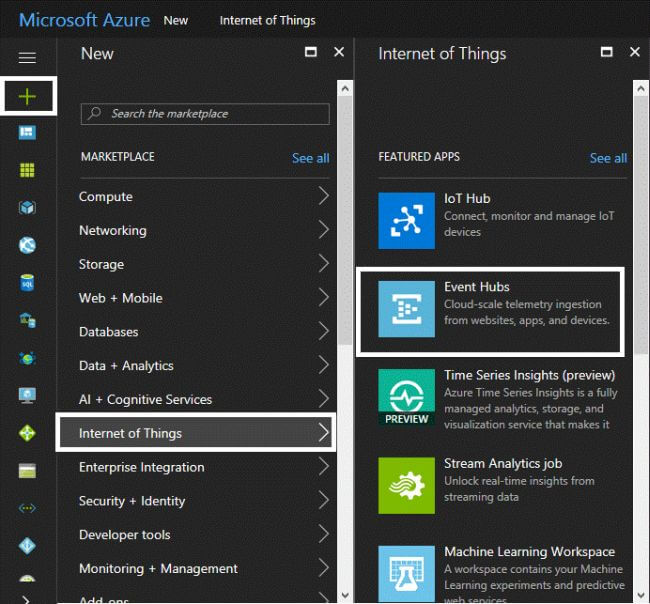The height and width of the screenshot is (604, 650).
Task: Click the New breadcrumb in top bar
Action: pos(176,20)
